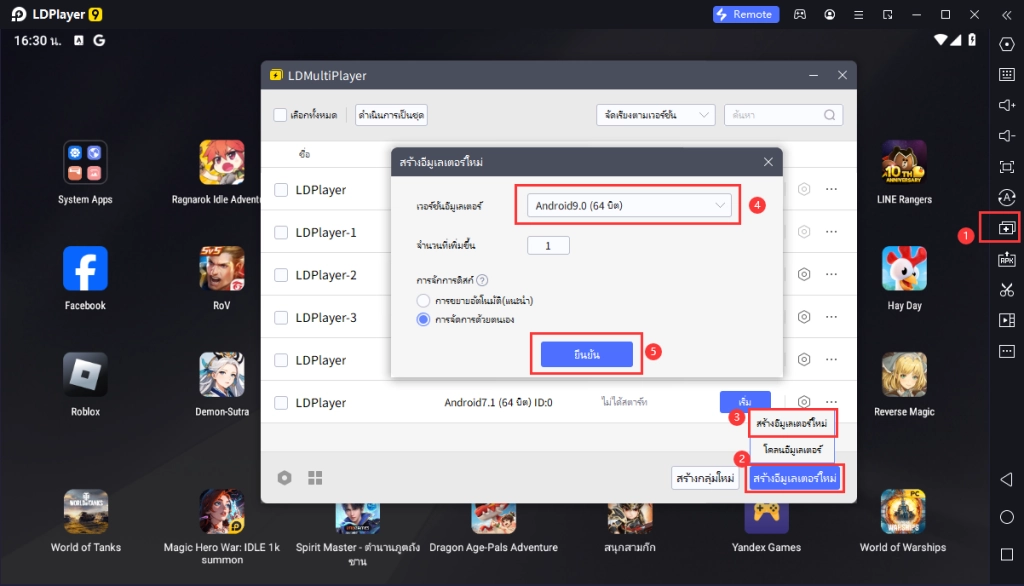Check the LDPlayer Android7.1 ID:0 row checkbox
The width and height of the screenshot is (1024, 586).
pos(281,402)
